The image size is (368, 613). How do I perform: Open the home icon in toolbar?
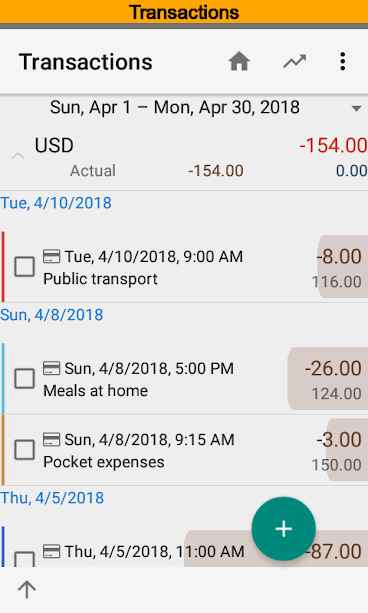point(239,62)
